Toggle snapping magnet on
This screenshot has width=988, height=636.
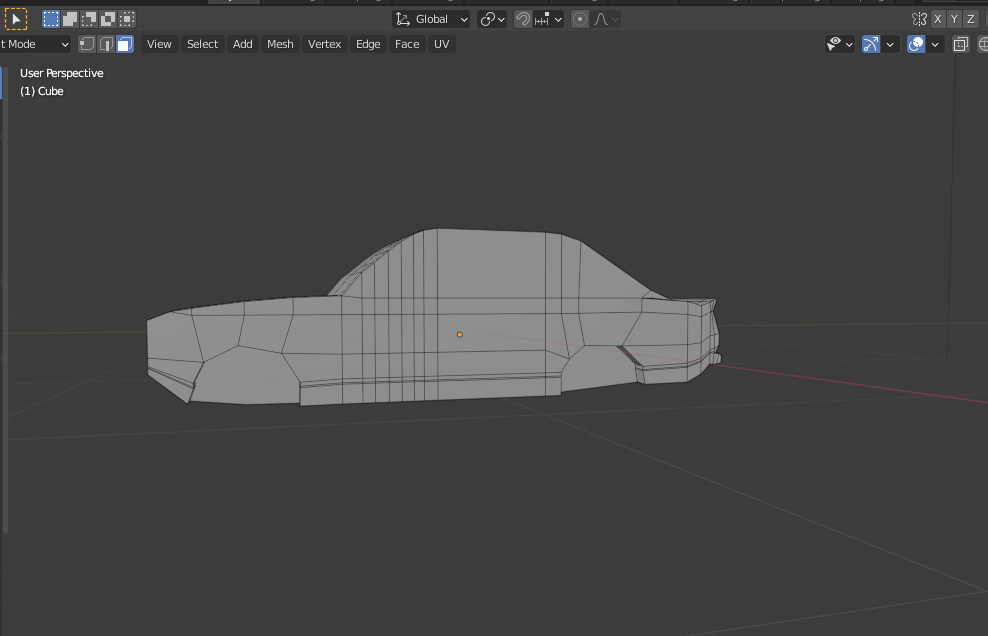[523, 19]
